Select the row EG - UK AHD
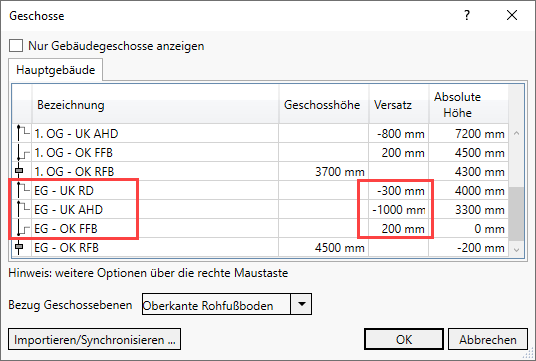The width and height of the screenshot is (536, 361). (260, 210)
